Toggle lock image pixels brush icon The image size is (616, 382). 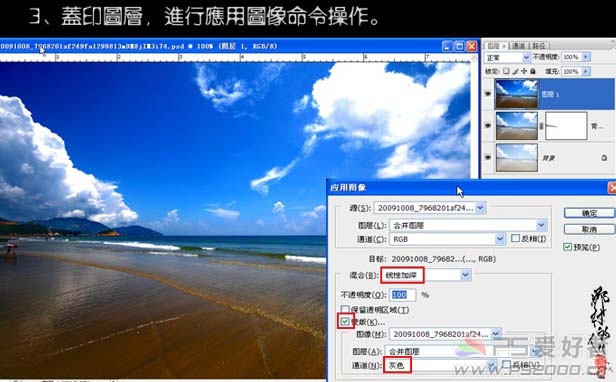click(x=515, y=71)
